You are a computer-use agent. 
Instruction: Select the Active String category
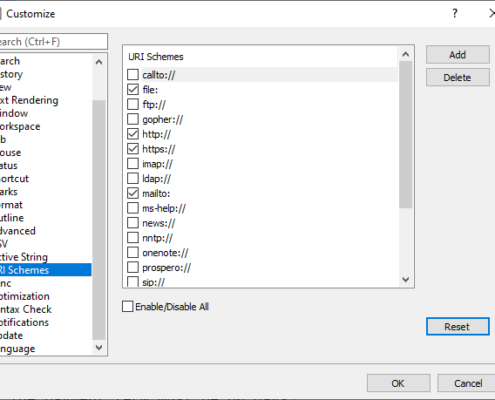[x=24, y=257]
